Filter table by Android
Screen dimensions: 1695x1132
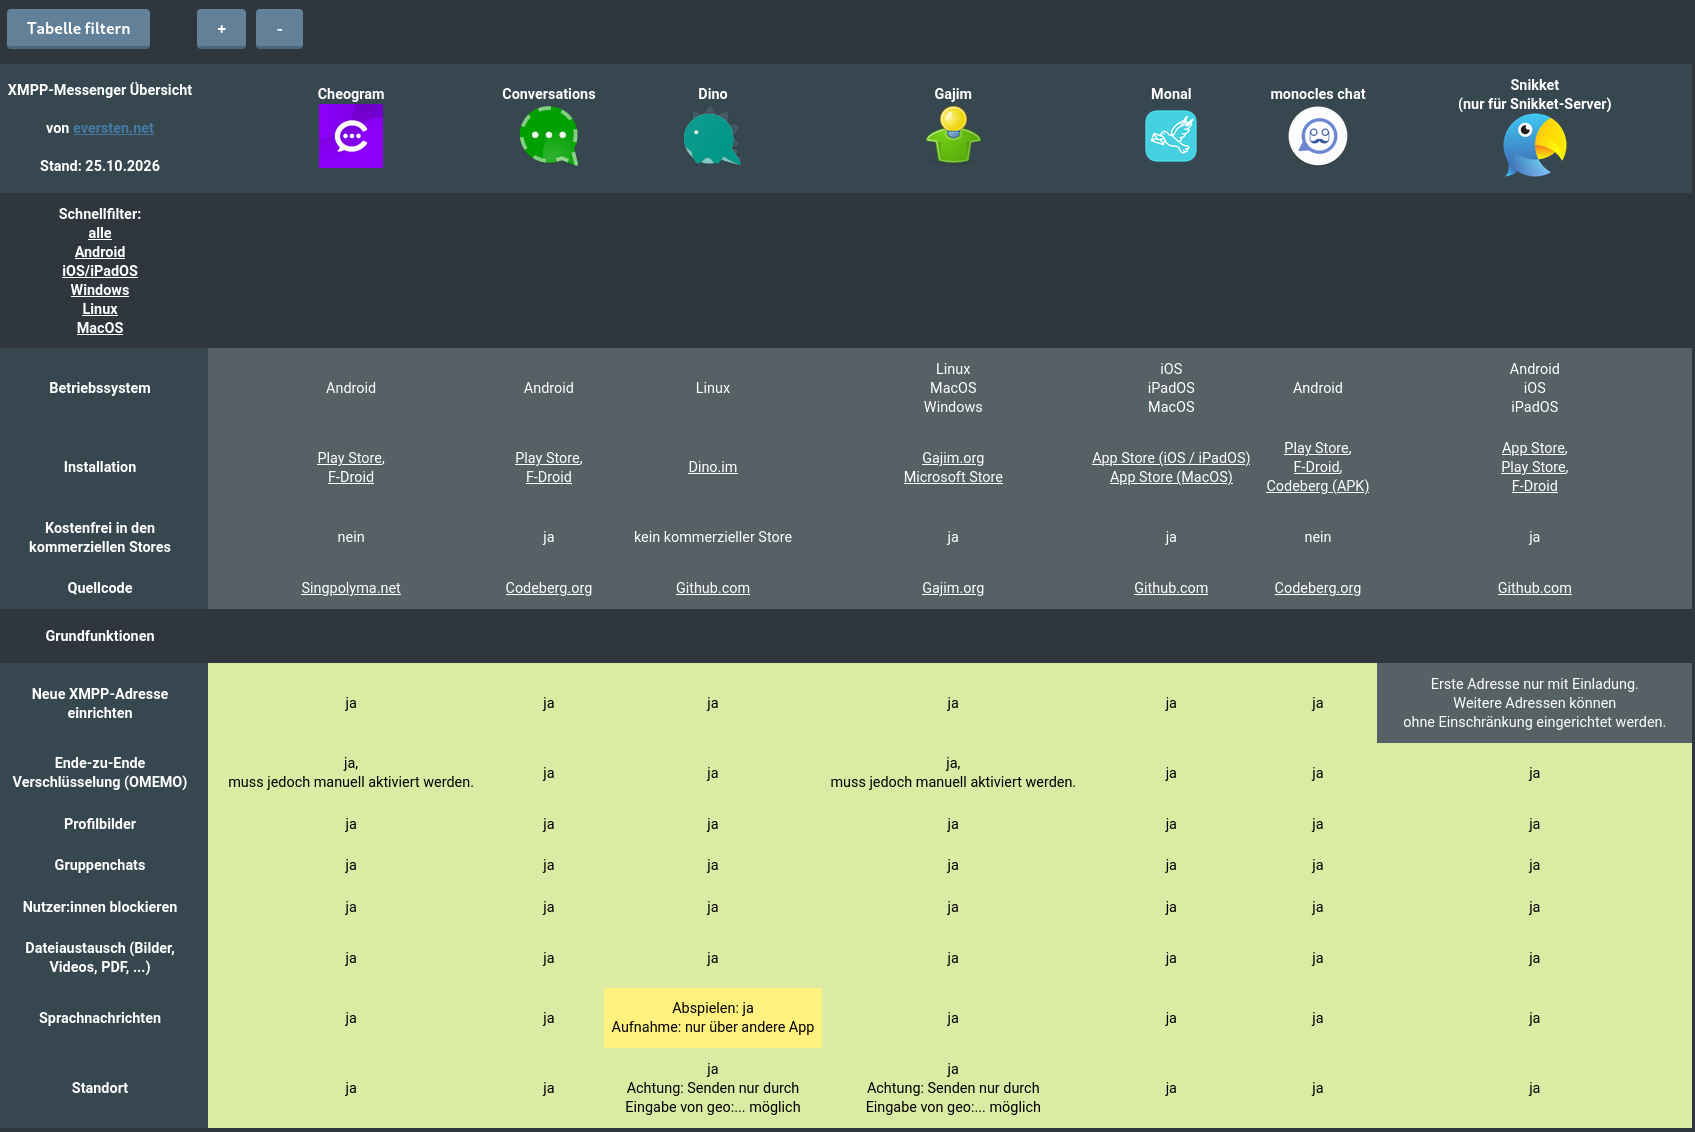click(x=100, y=252)
